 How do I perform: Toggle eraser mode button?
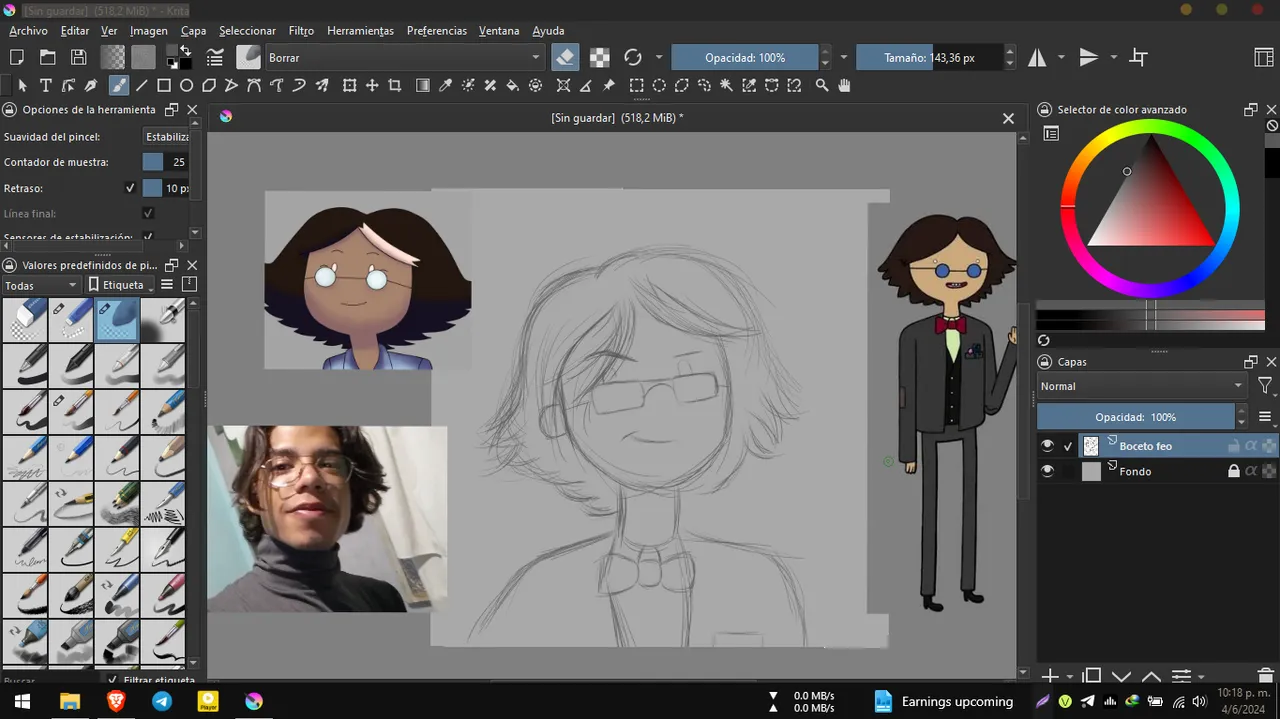(x=565, y=58)
